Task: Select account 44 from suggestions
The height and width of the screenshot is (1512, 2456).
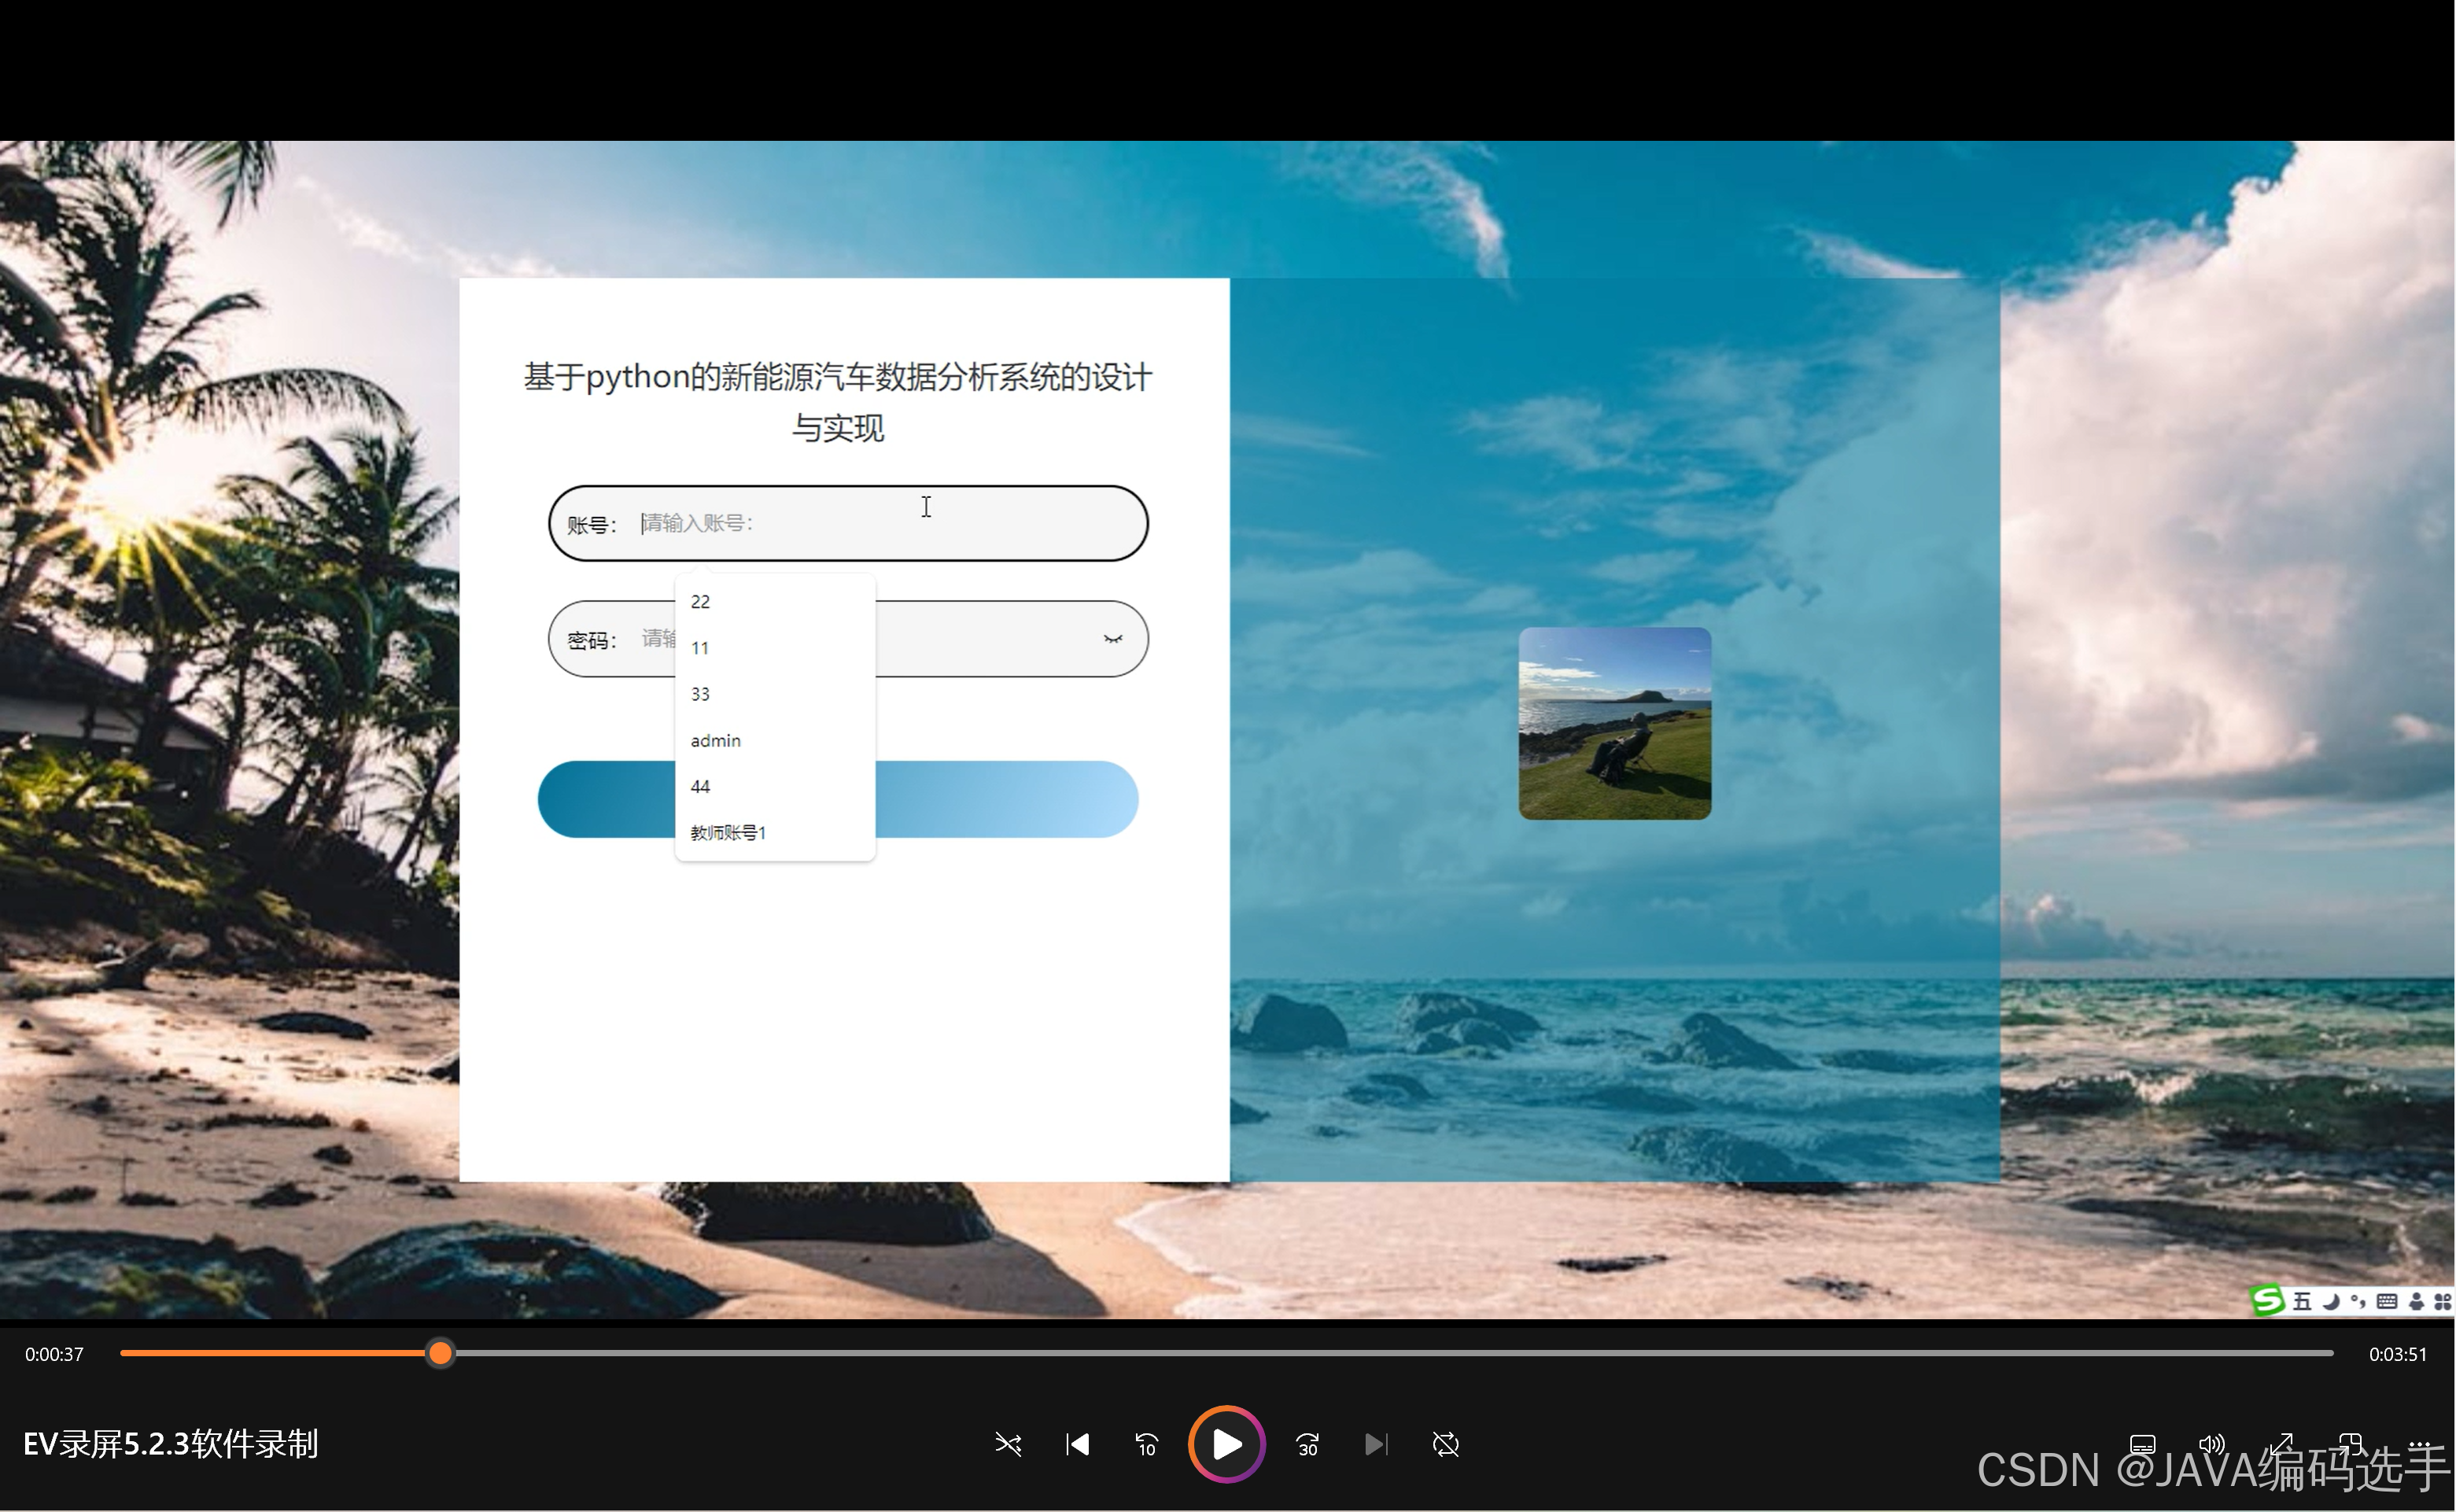Action: tap(775, 786)
